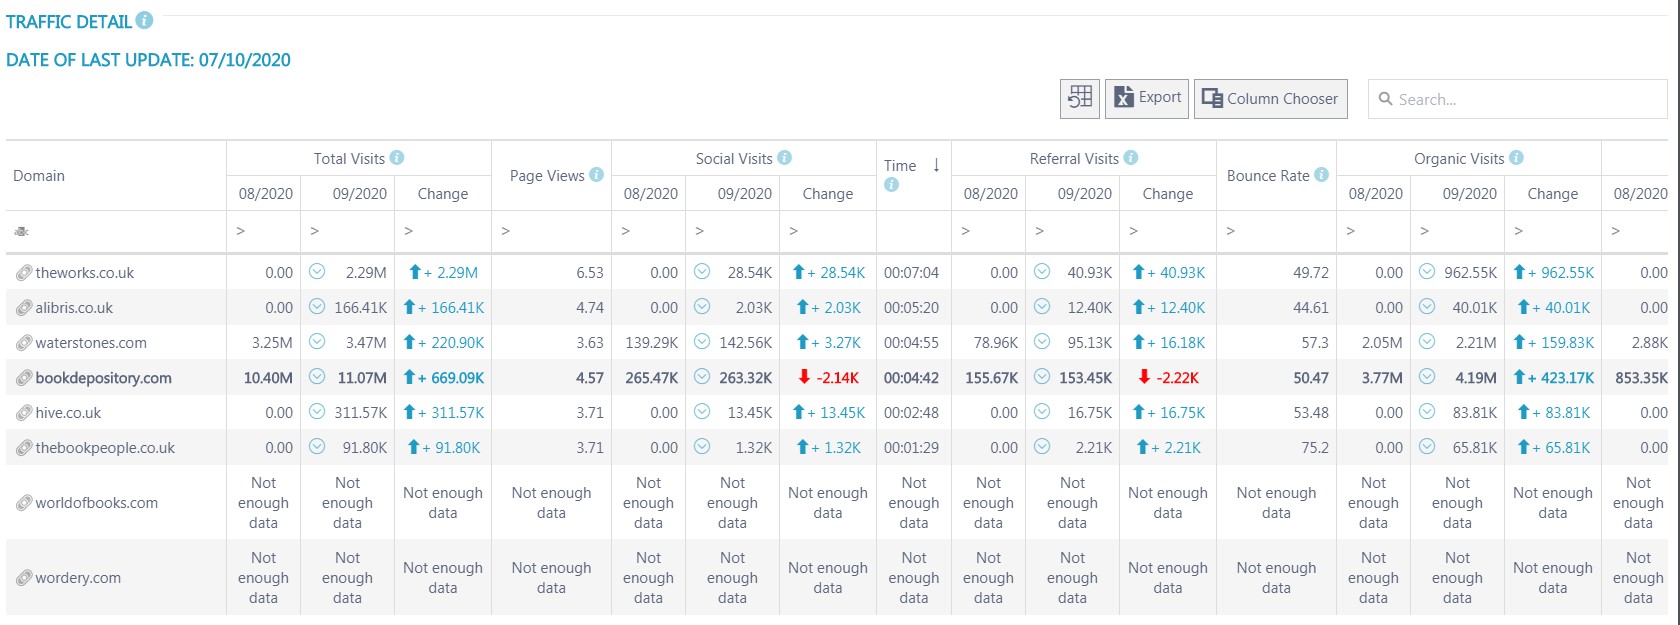1680x625 pixels.
Task: Open the filter operator for Total Visits Change
Action: (408, 231)
